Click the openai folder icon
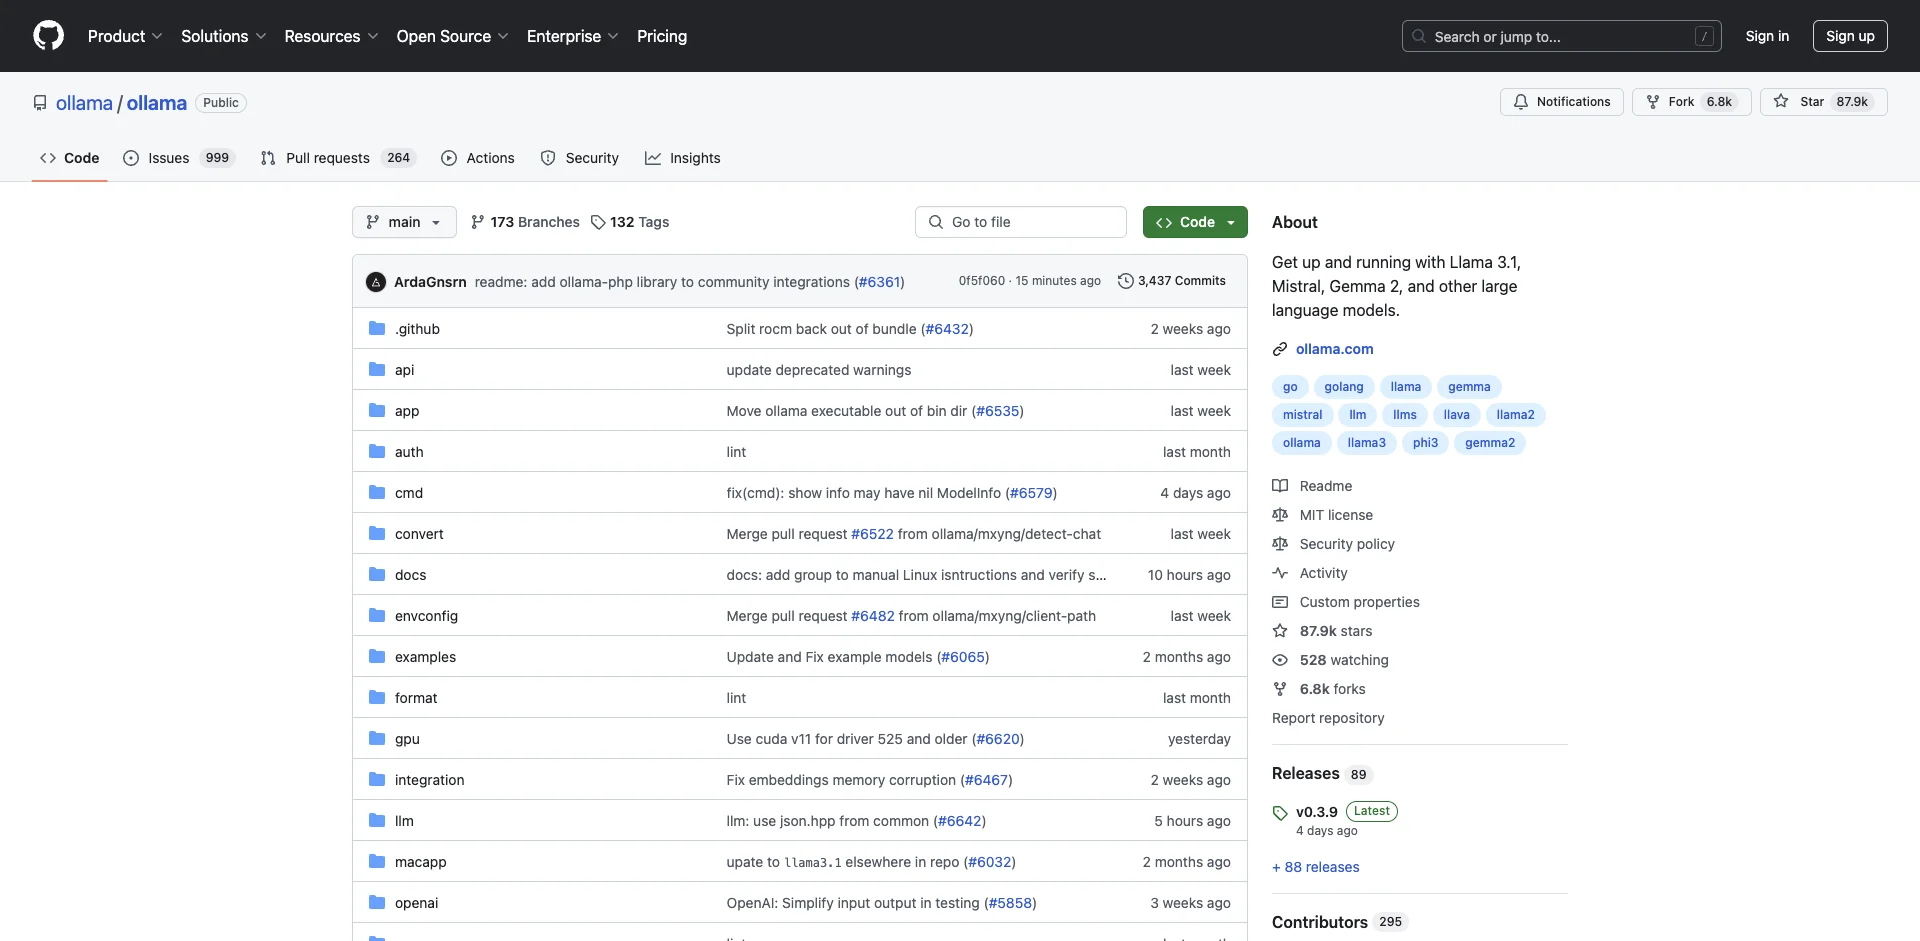The width and height of the screenshot is (1920, 941). 377,903
